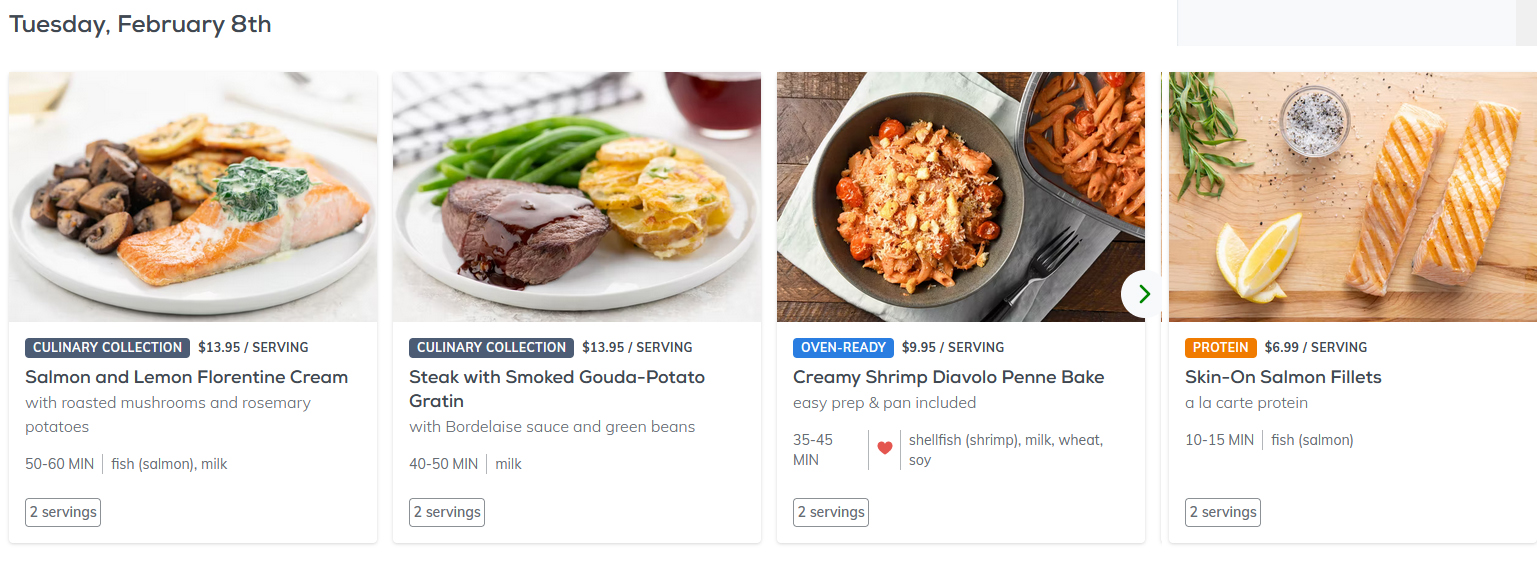The width and height of the screenshot is (1537, 561).
Task: Open the Skin-On Salmon Fillets photo
Action: point(1352,196)
